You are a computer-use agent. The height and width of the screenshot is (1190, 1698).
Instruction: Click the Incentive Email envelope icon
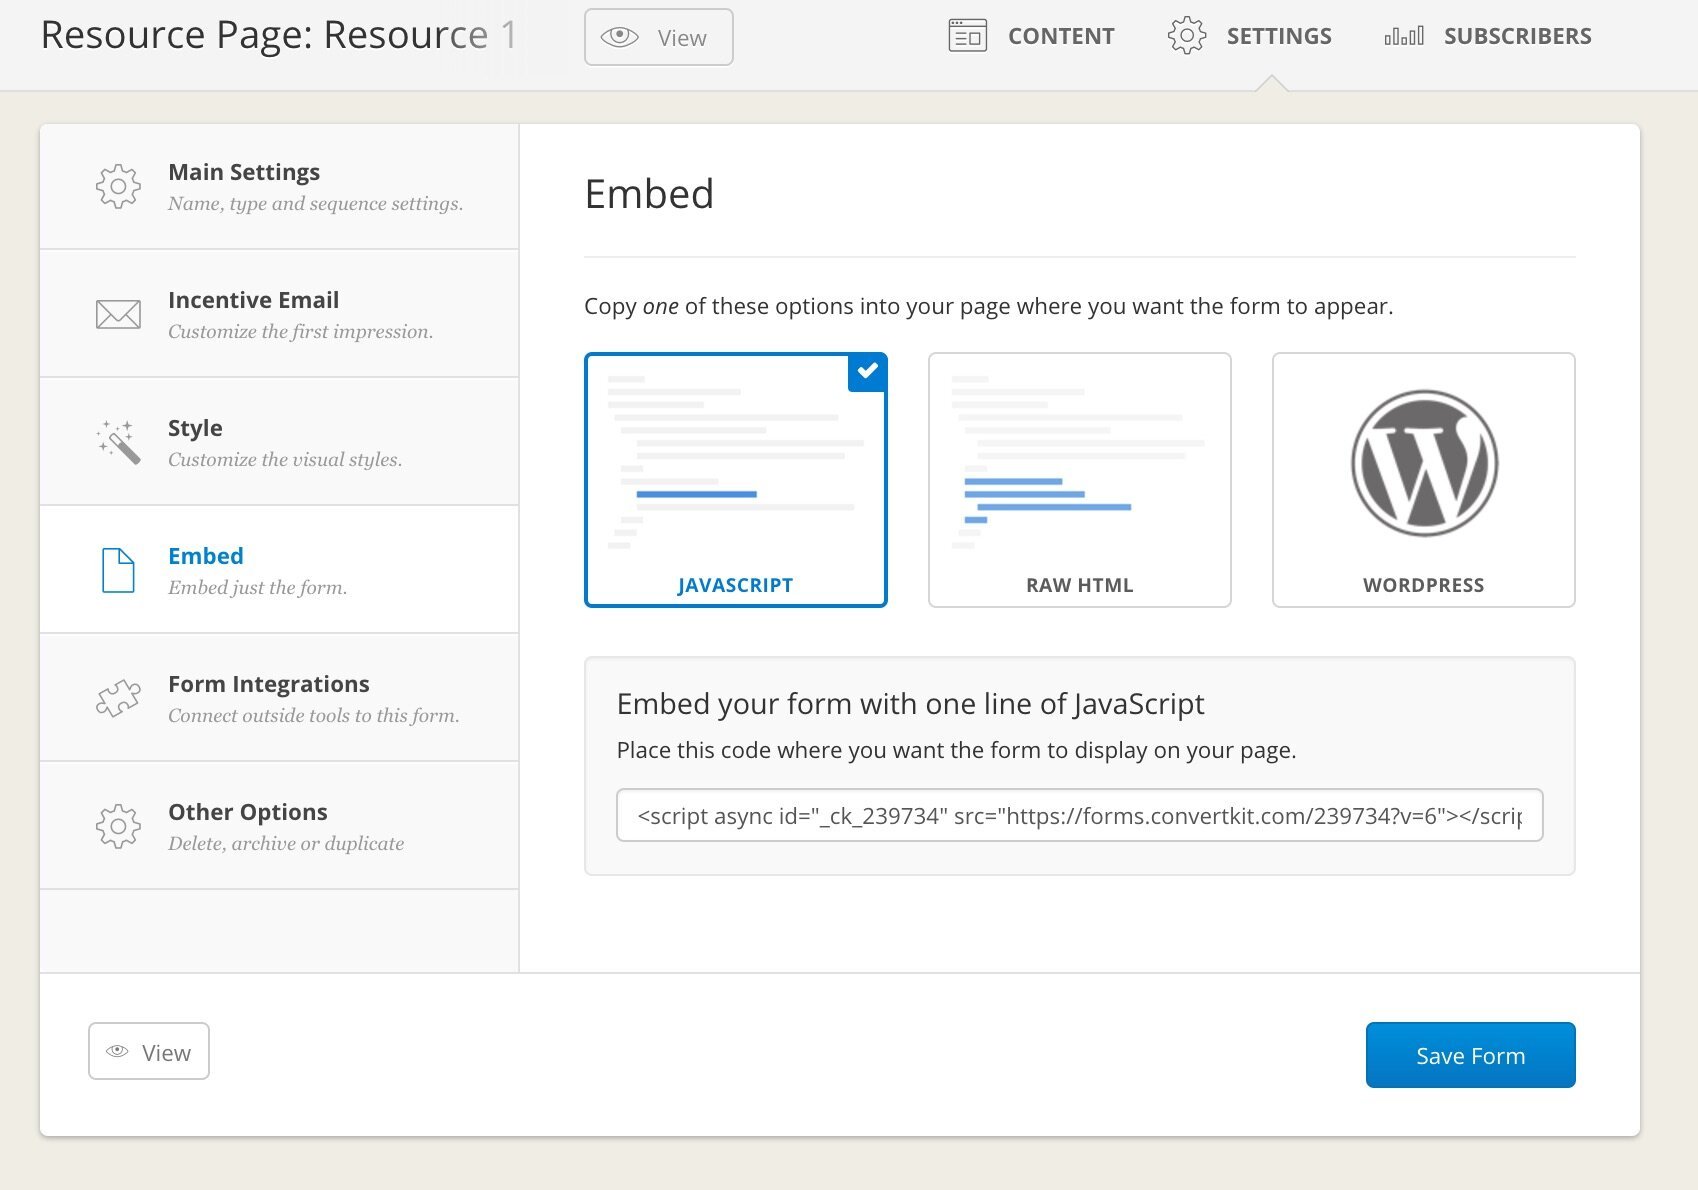118,314
